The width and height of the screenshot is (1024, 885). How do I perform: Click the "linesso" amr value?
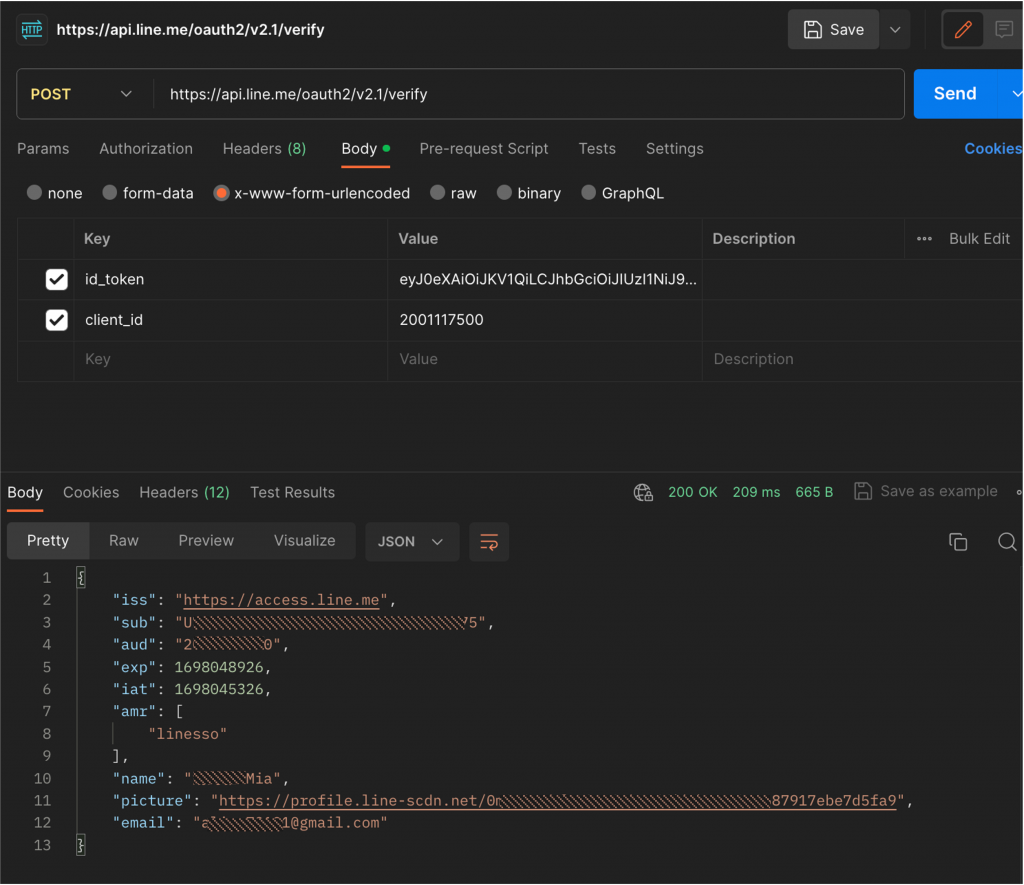pos(187,734)
